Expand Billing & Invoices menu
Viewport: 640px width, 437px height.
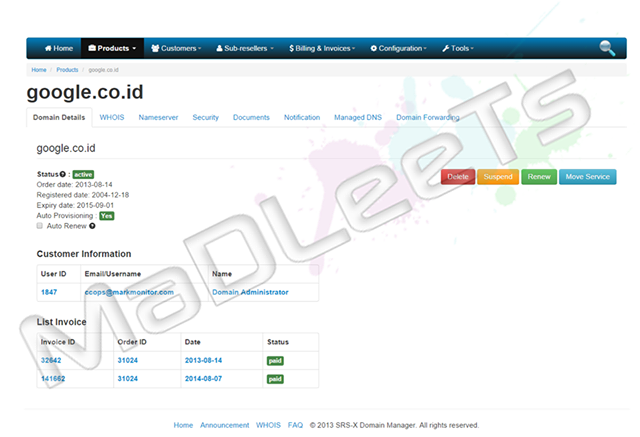pos(322,48)
